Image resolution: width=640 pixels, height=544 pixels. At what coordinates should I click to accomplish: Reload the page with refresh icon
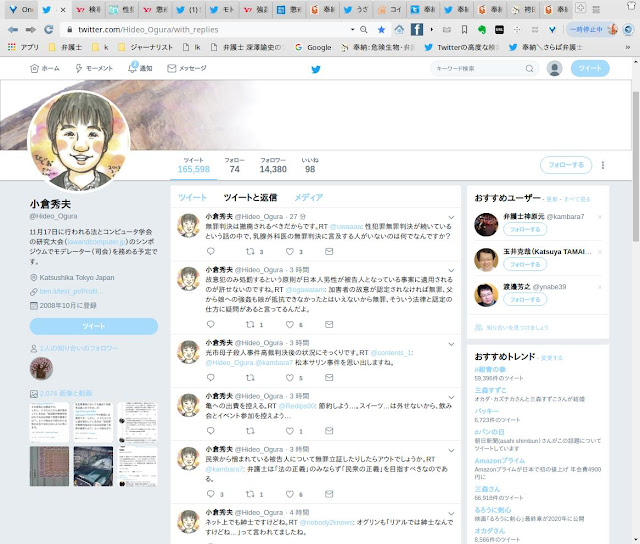[x=49, y=29]
